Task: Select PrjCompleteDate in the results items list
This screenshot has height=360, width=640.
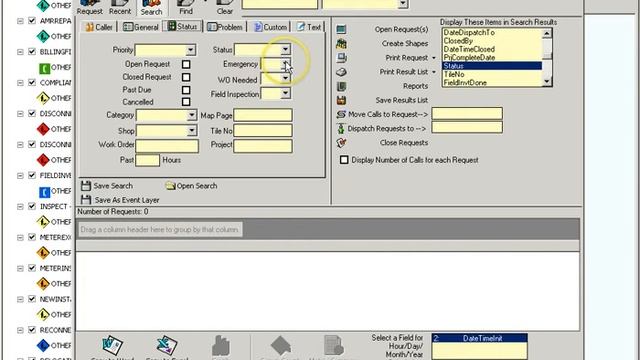Action: pos(492,58)
